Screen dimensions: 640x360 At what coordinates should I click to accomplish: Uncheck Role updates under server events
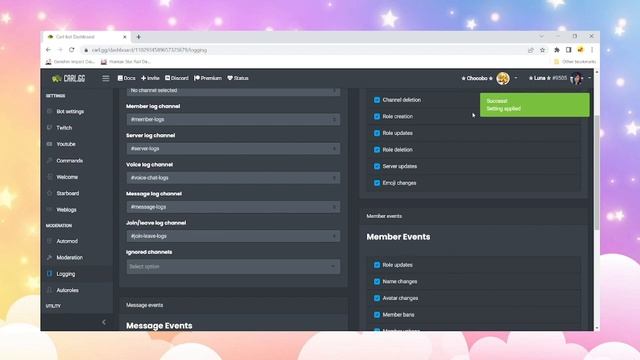(377, 133)
